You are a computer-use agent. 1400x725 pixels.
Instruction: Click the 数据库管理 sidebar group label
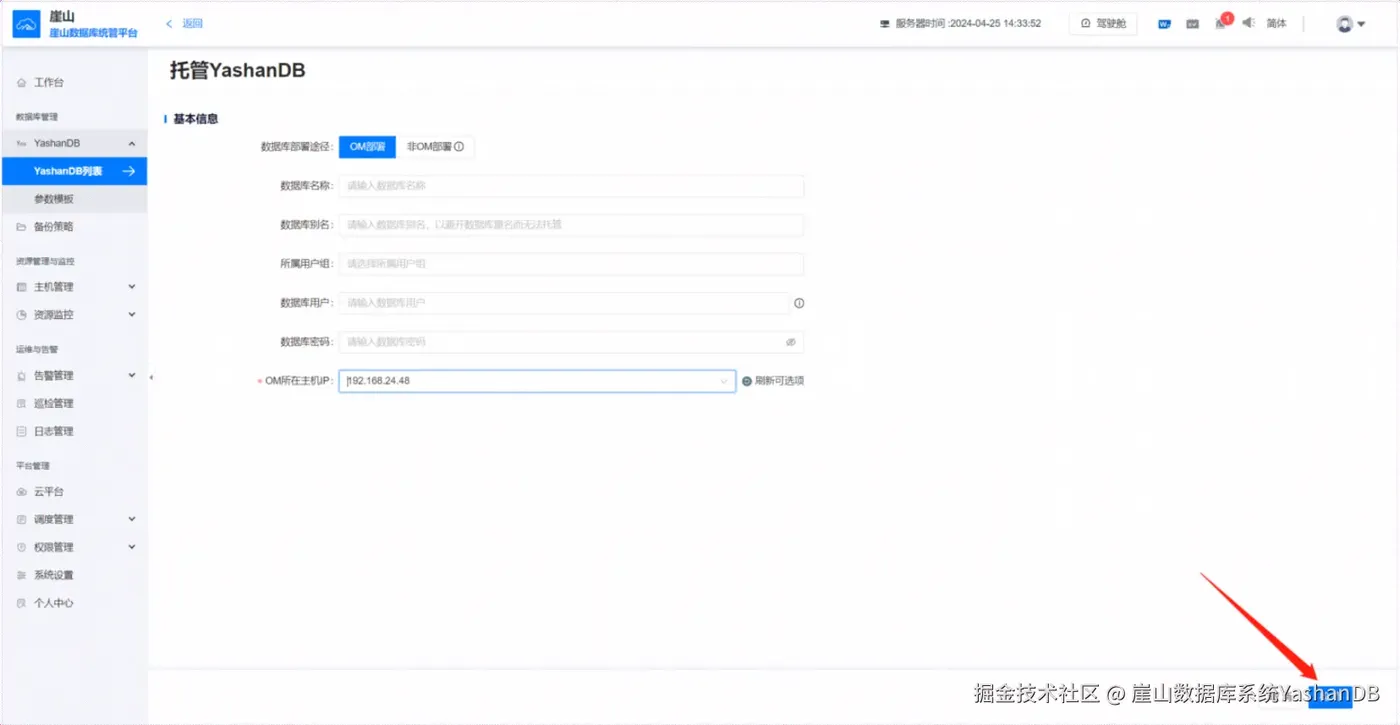click(37, 117)
